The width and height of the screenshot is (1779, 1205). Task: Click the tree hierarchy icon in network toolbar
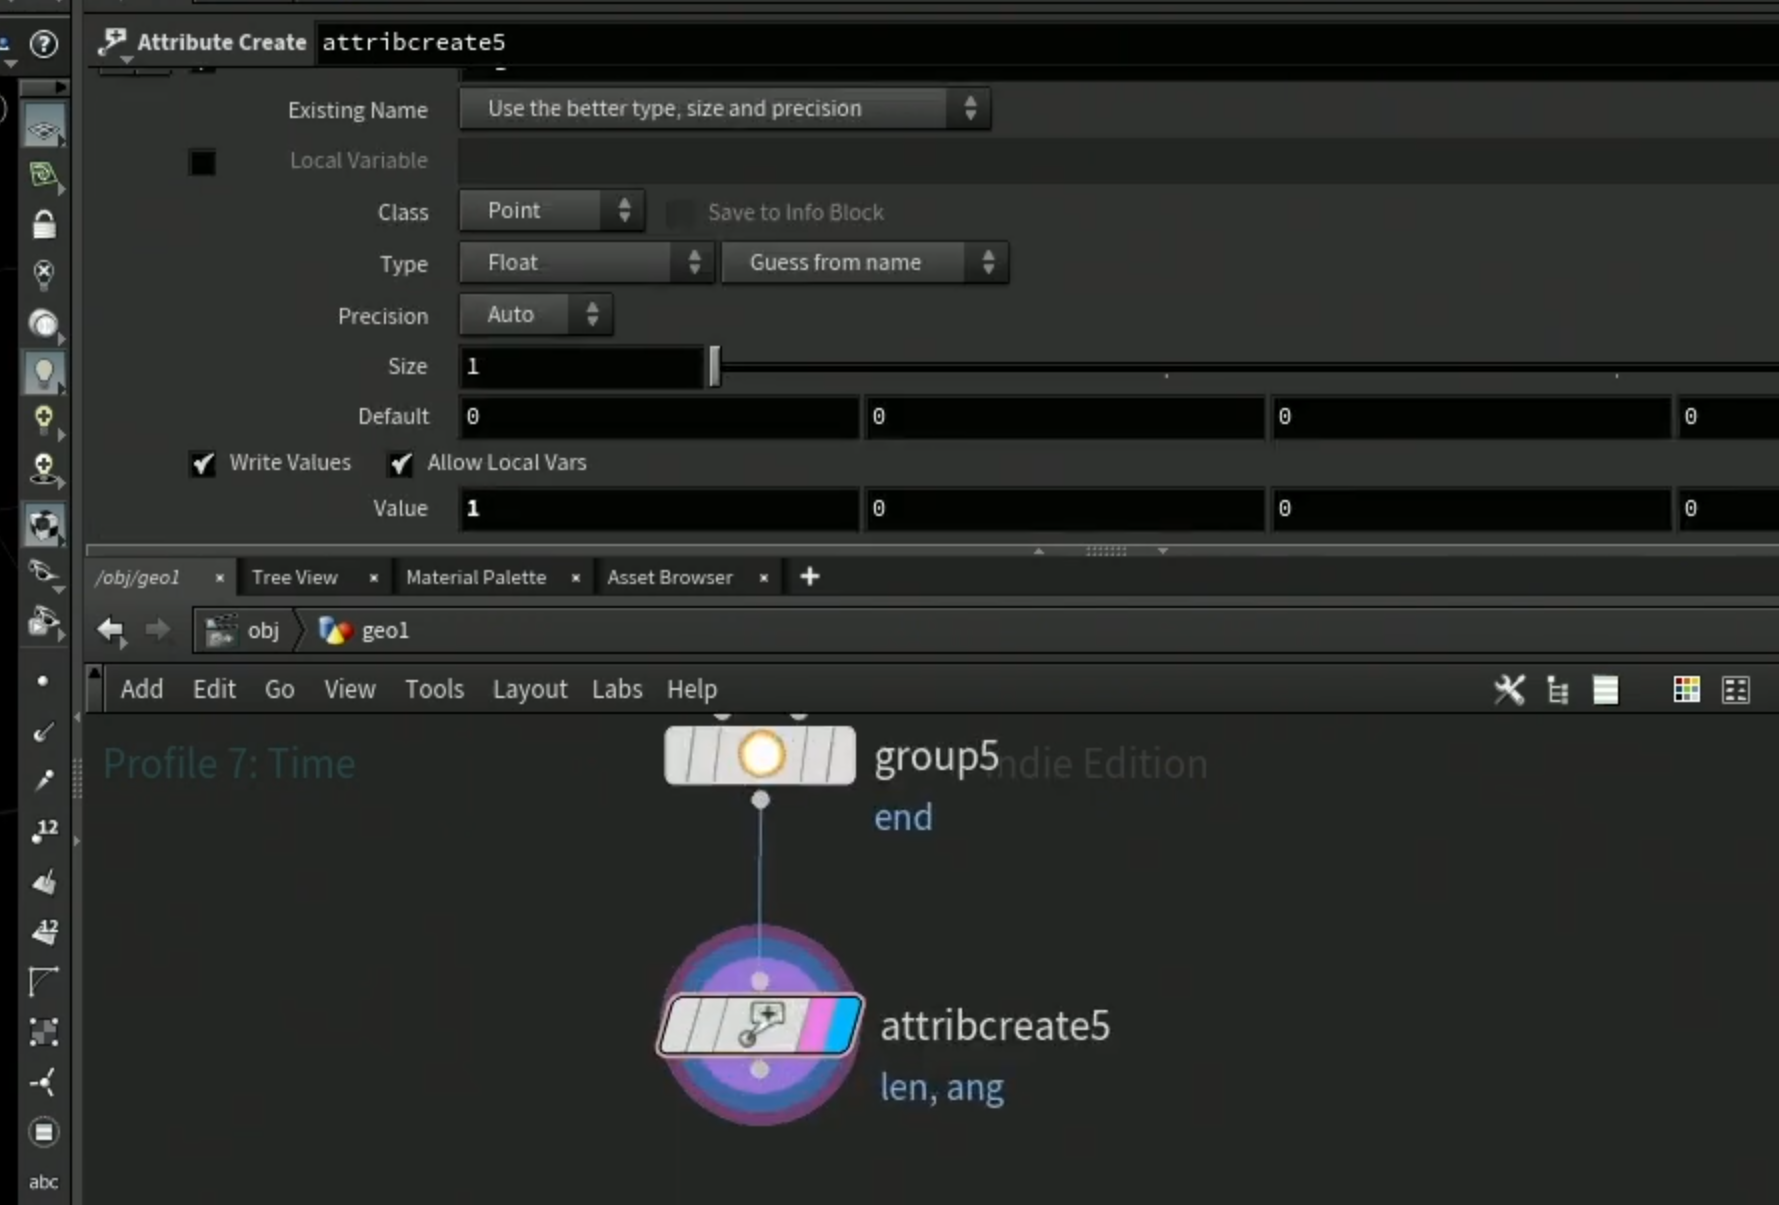pyautogui.click(x=1557, y=689)
